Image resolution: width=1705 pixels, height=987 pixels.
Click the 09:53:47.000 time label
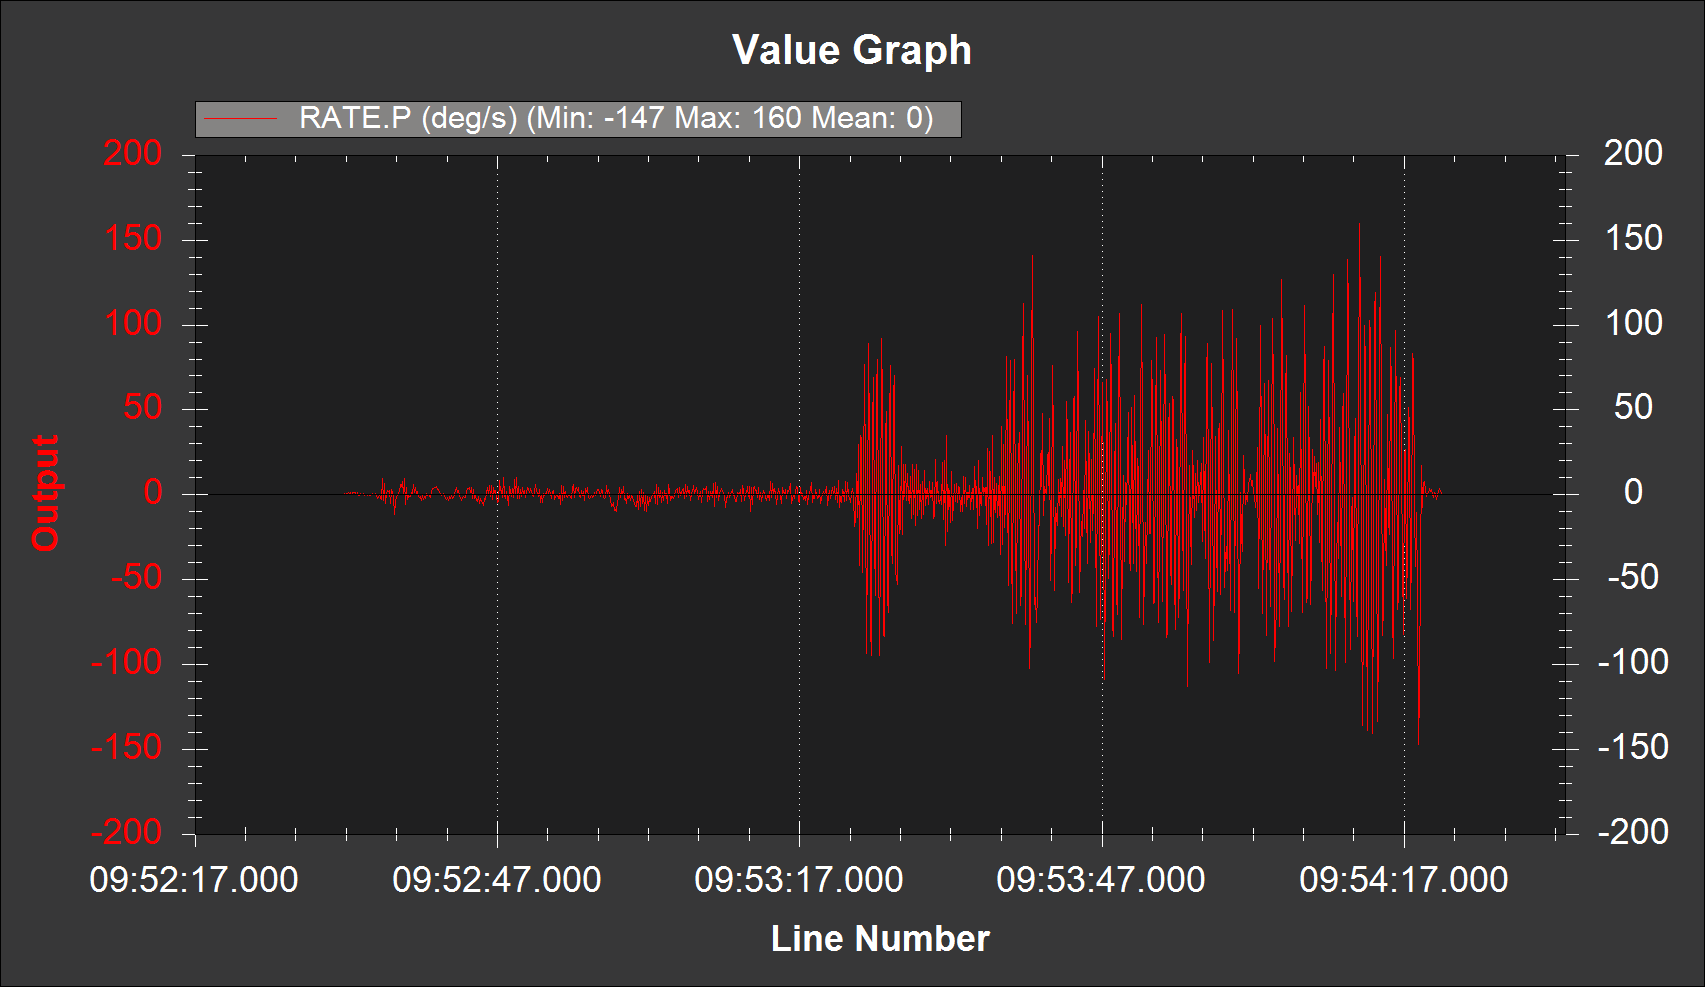pyautogui.click(x=1101, y=880)
